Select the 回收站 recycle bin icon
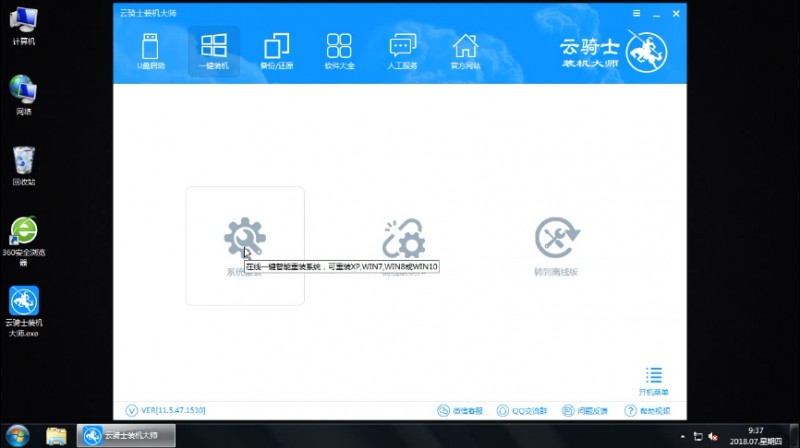Screen dimensions: 800x448 coord(23,166)
